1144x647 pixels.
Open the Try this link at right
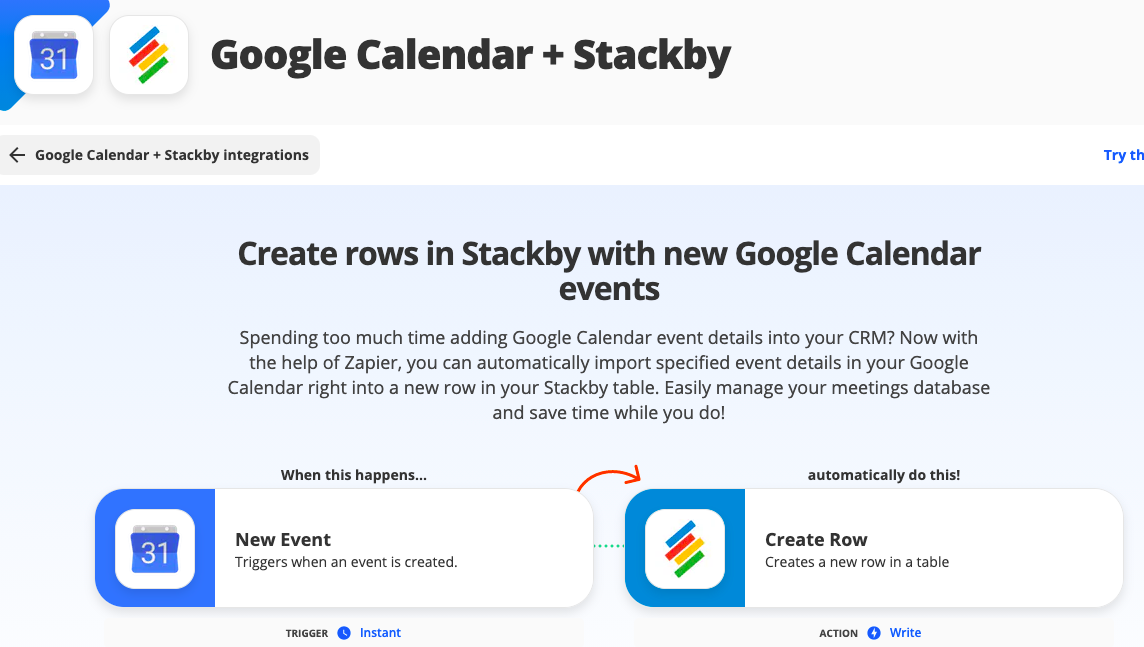(x=1124, y=155)
